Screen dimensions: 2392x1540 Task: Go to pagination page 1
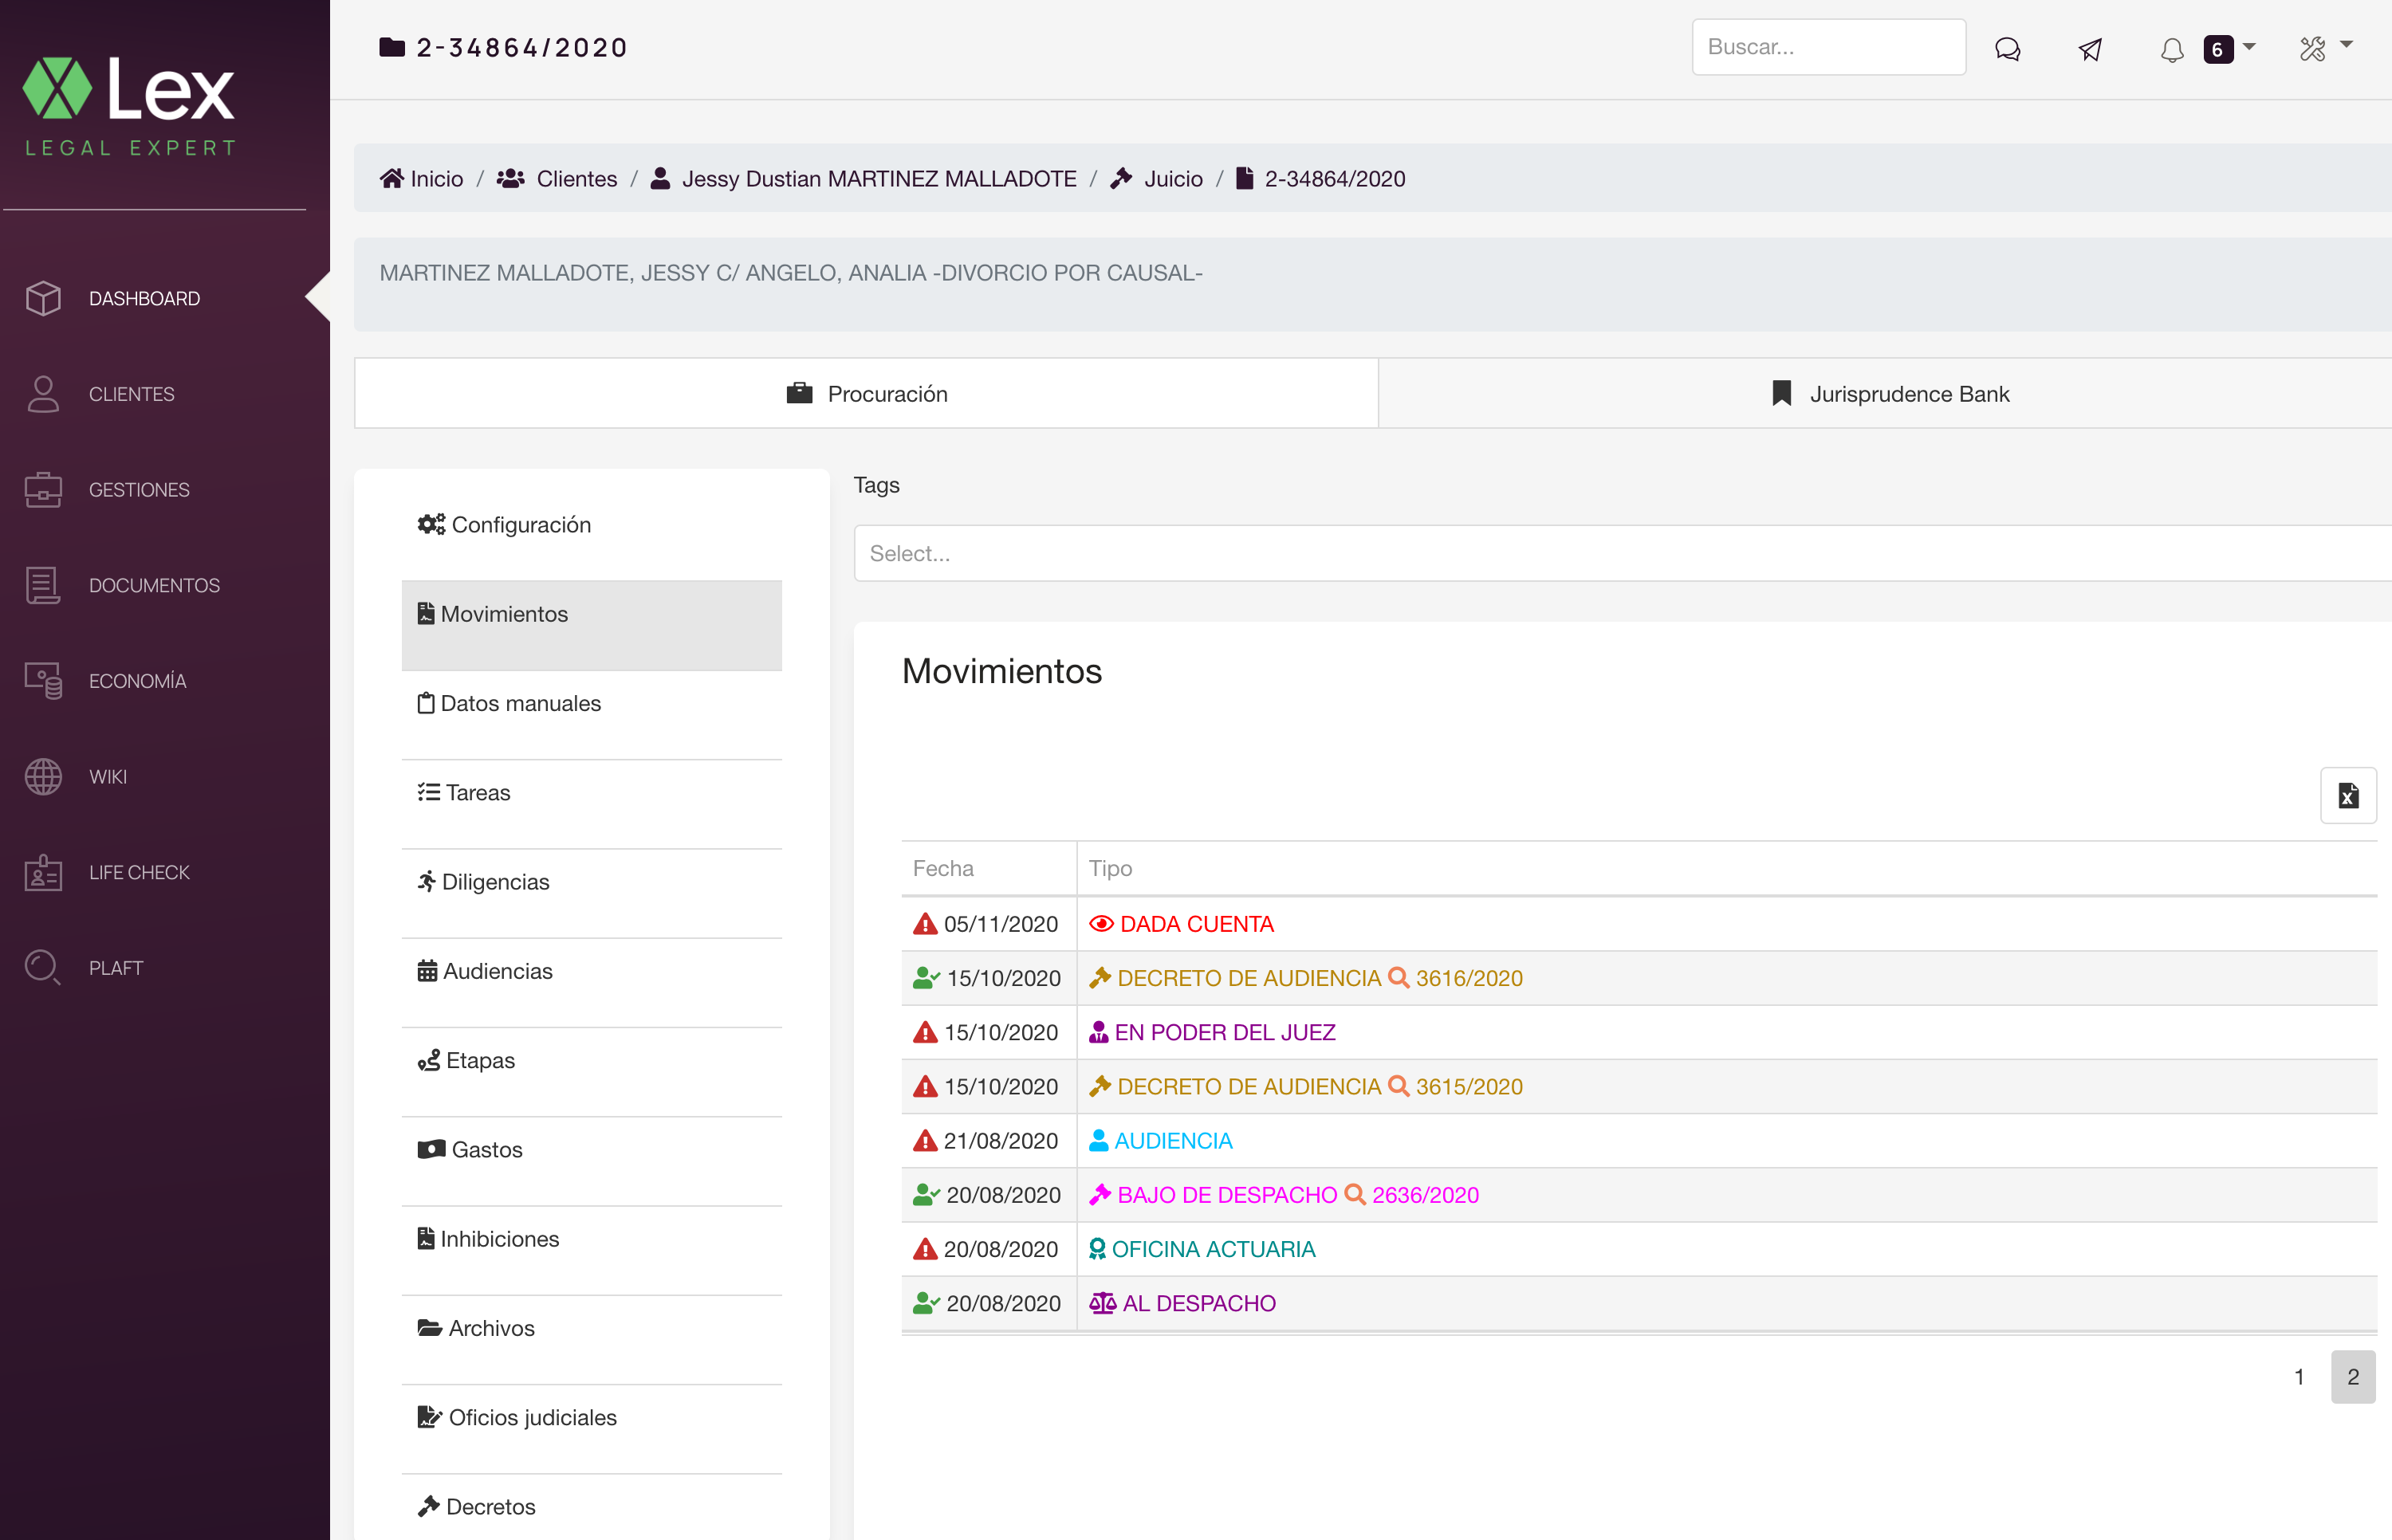pyautogui.click(x=2299, y=1377)
